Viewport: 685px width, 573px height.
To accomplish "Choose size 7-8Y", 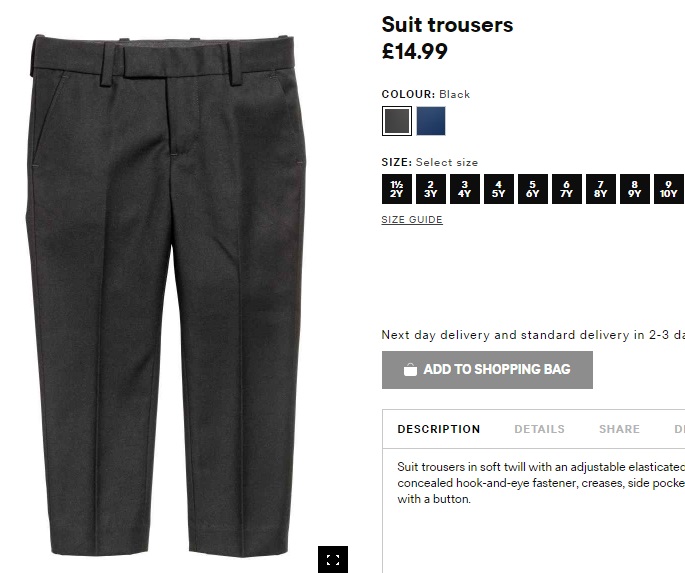I will point(601,189).
